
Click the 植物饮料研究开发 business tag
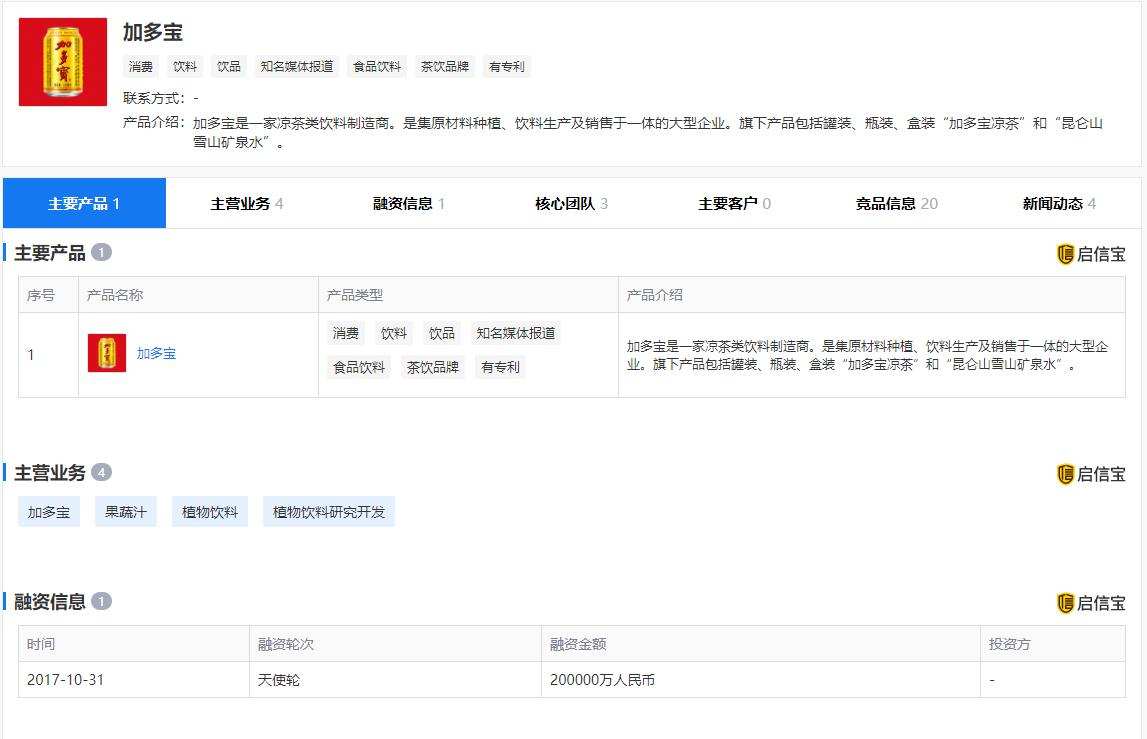pos(329,511)
